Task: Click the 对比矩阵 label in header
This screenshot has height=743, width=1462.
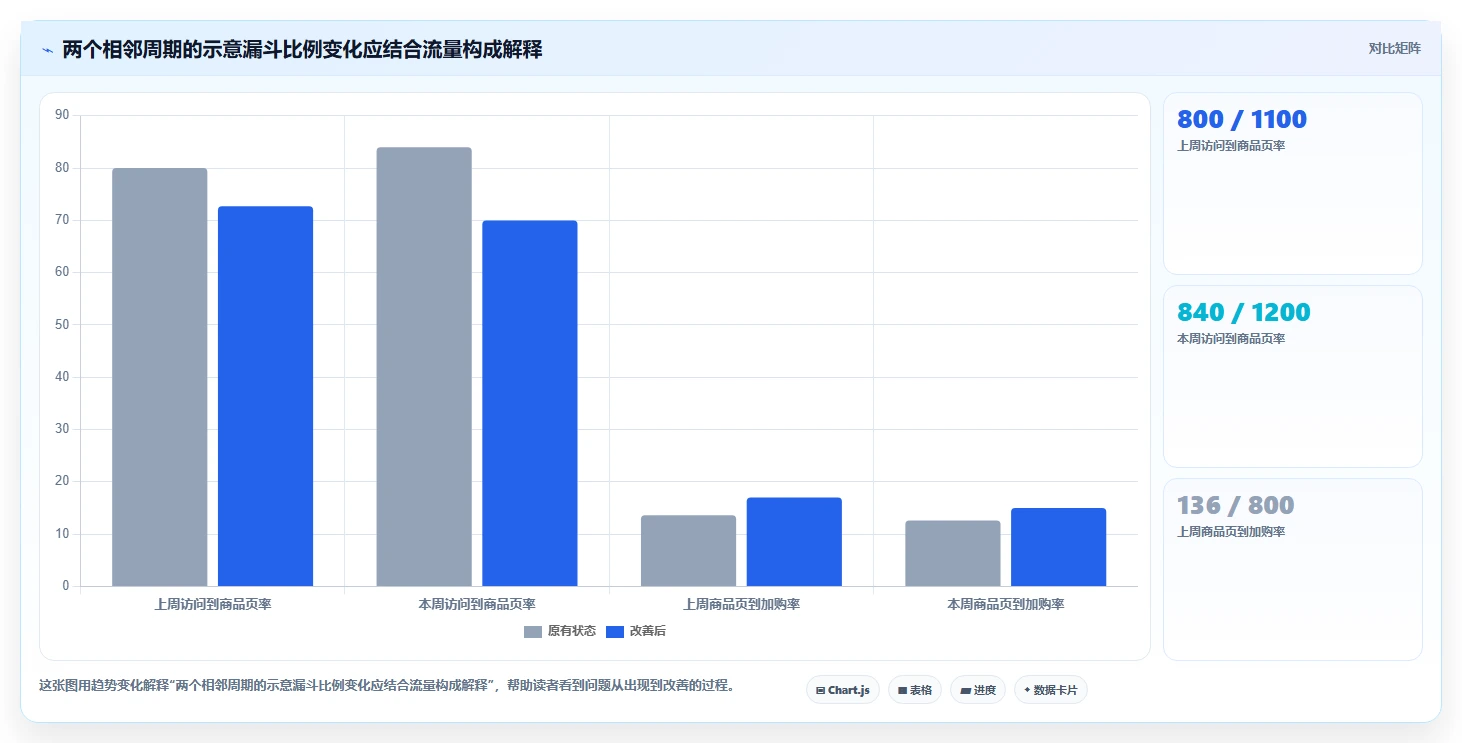Action: [1394, 48]
